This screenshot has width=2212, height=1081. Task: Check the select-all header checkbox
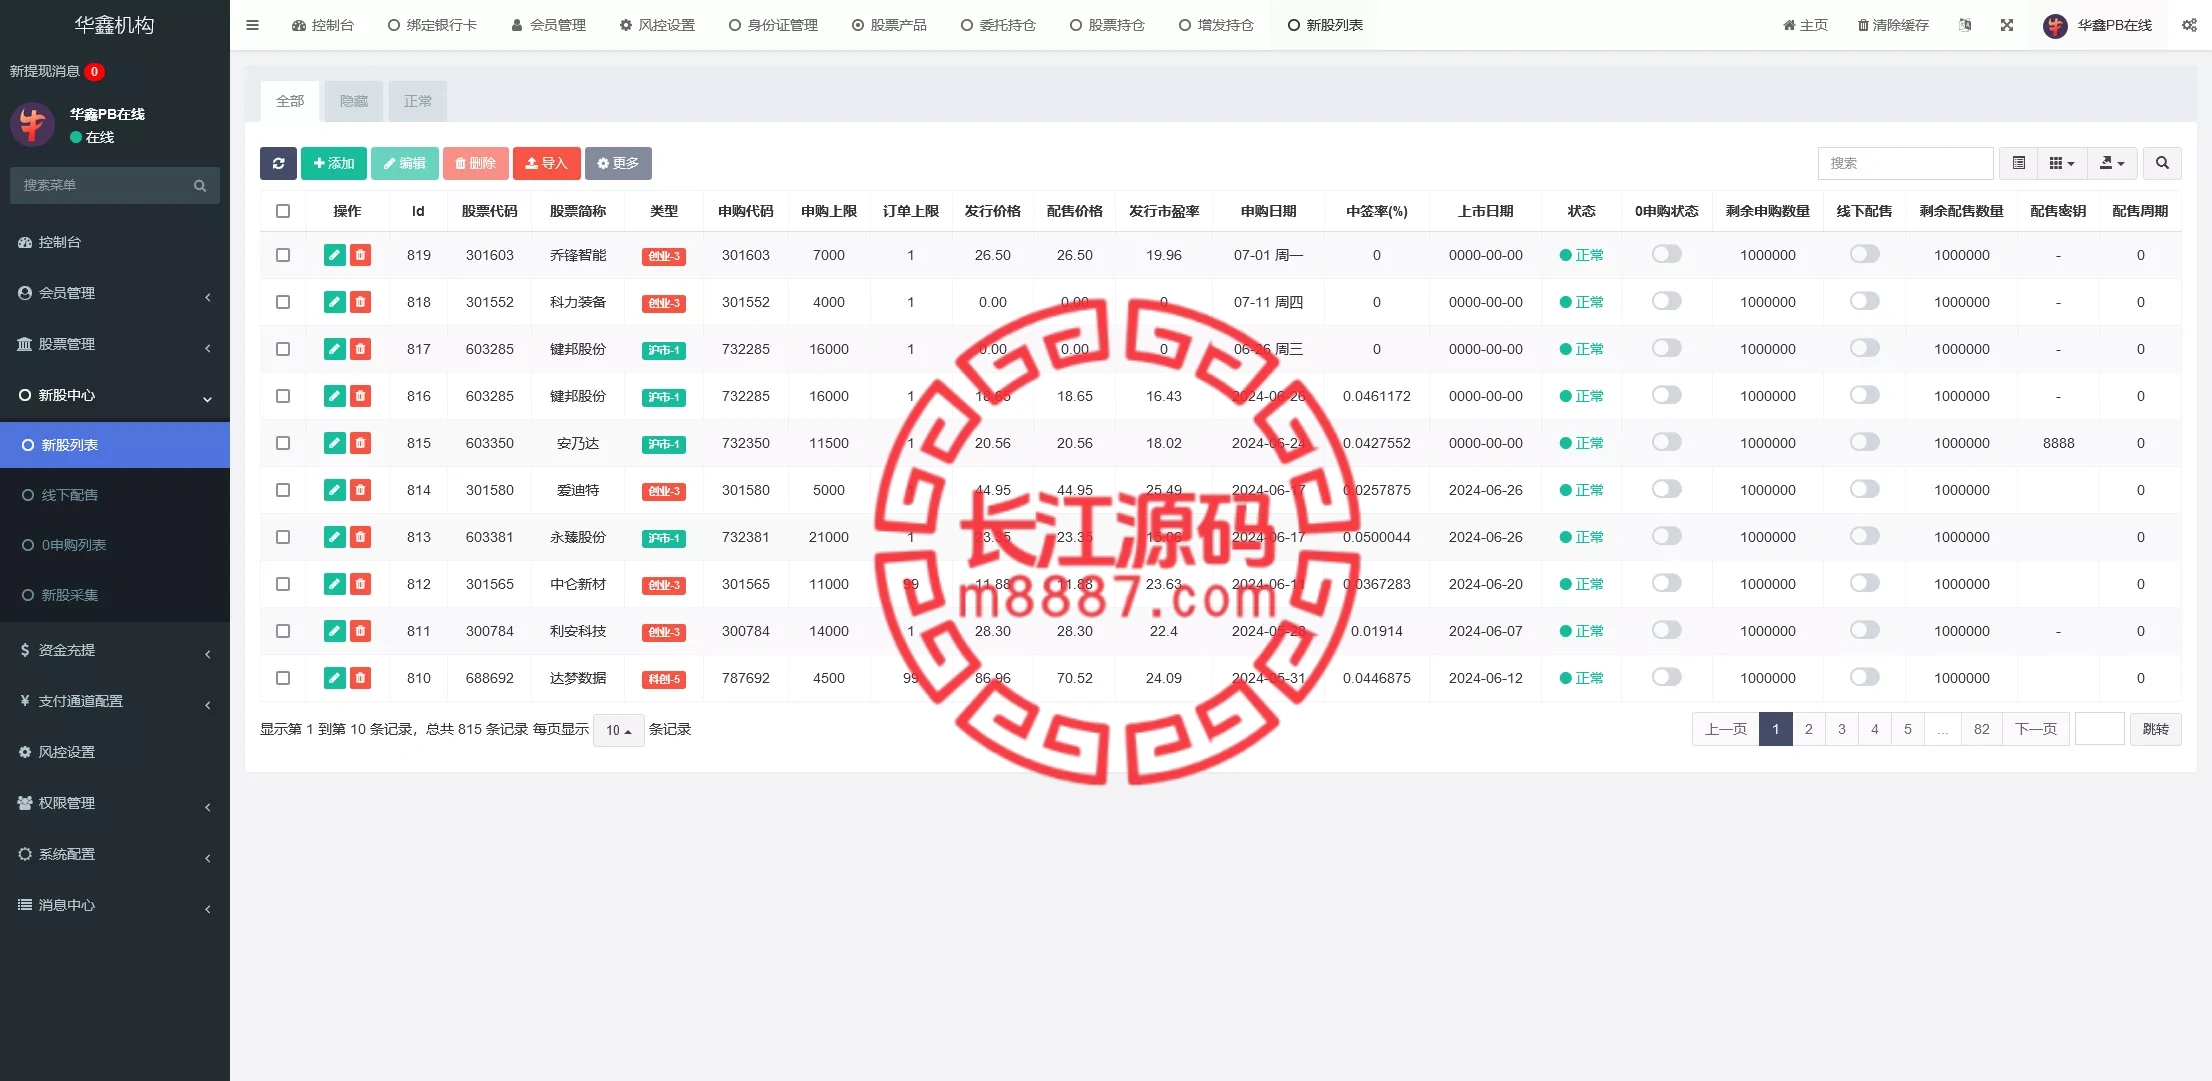coord(283,211)
